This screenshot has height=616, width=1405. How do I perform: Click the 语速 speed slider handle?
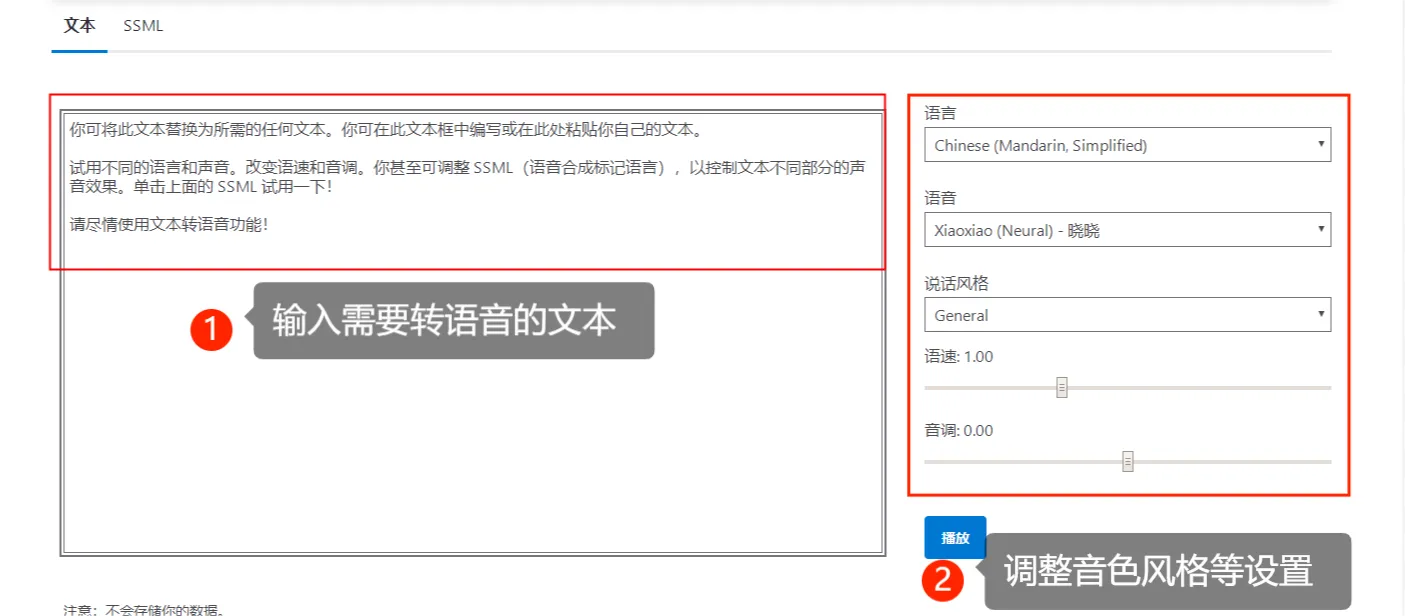click(1062, 387)
